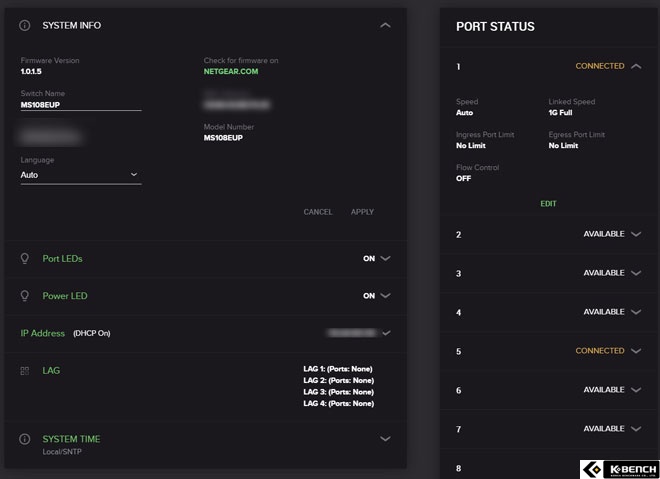Image resolution: width=660 pixels, height=479 pixels.
Task: Expand the System Time section chevron
Action: [x=385, y=439]
